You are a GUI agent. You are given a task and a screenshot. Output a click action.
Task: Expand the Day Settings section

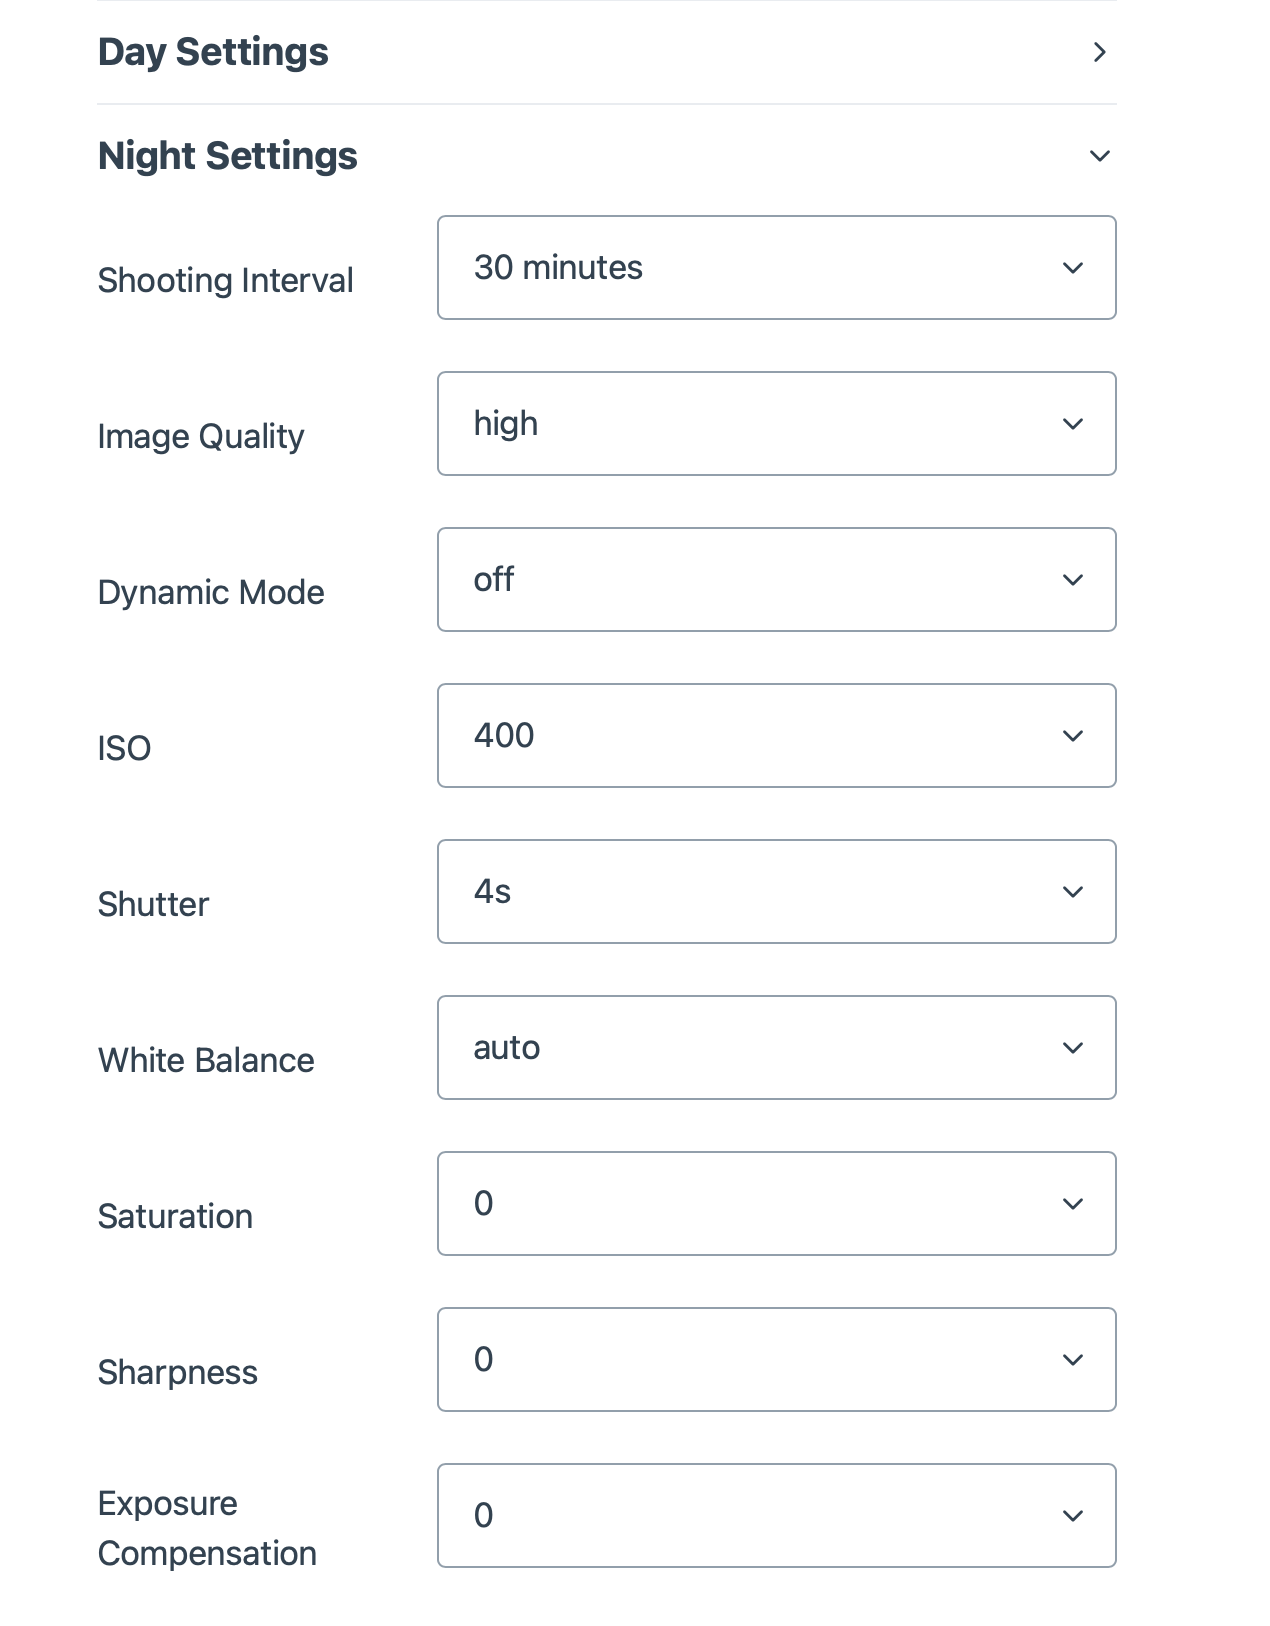click(x=213, y=52)
